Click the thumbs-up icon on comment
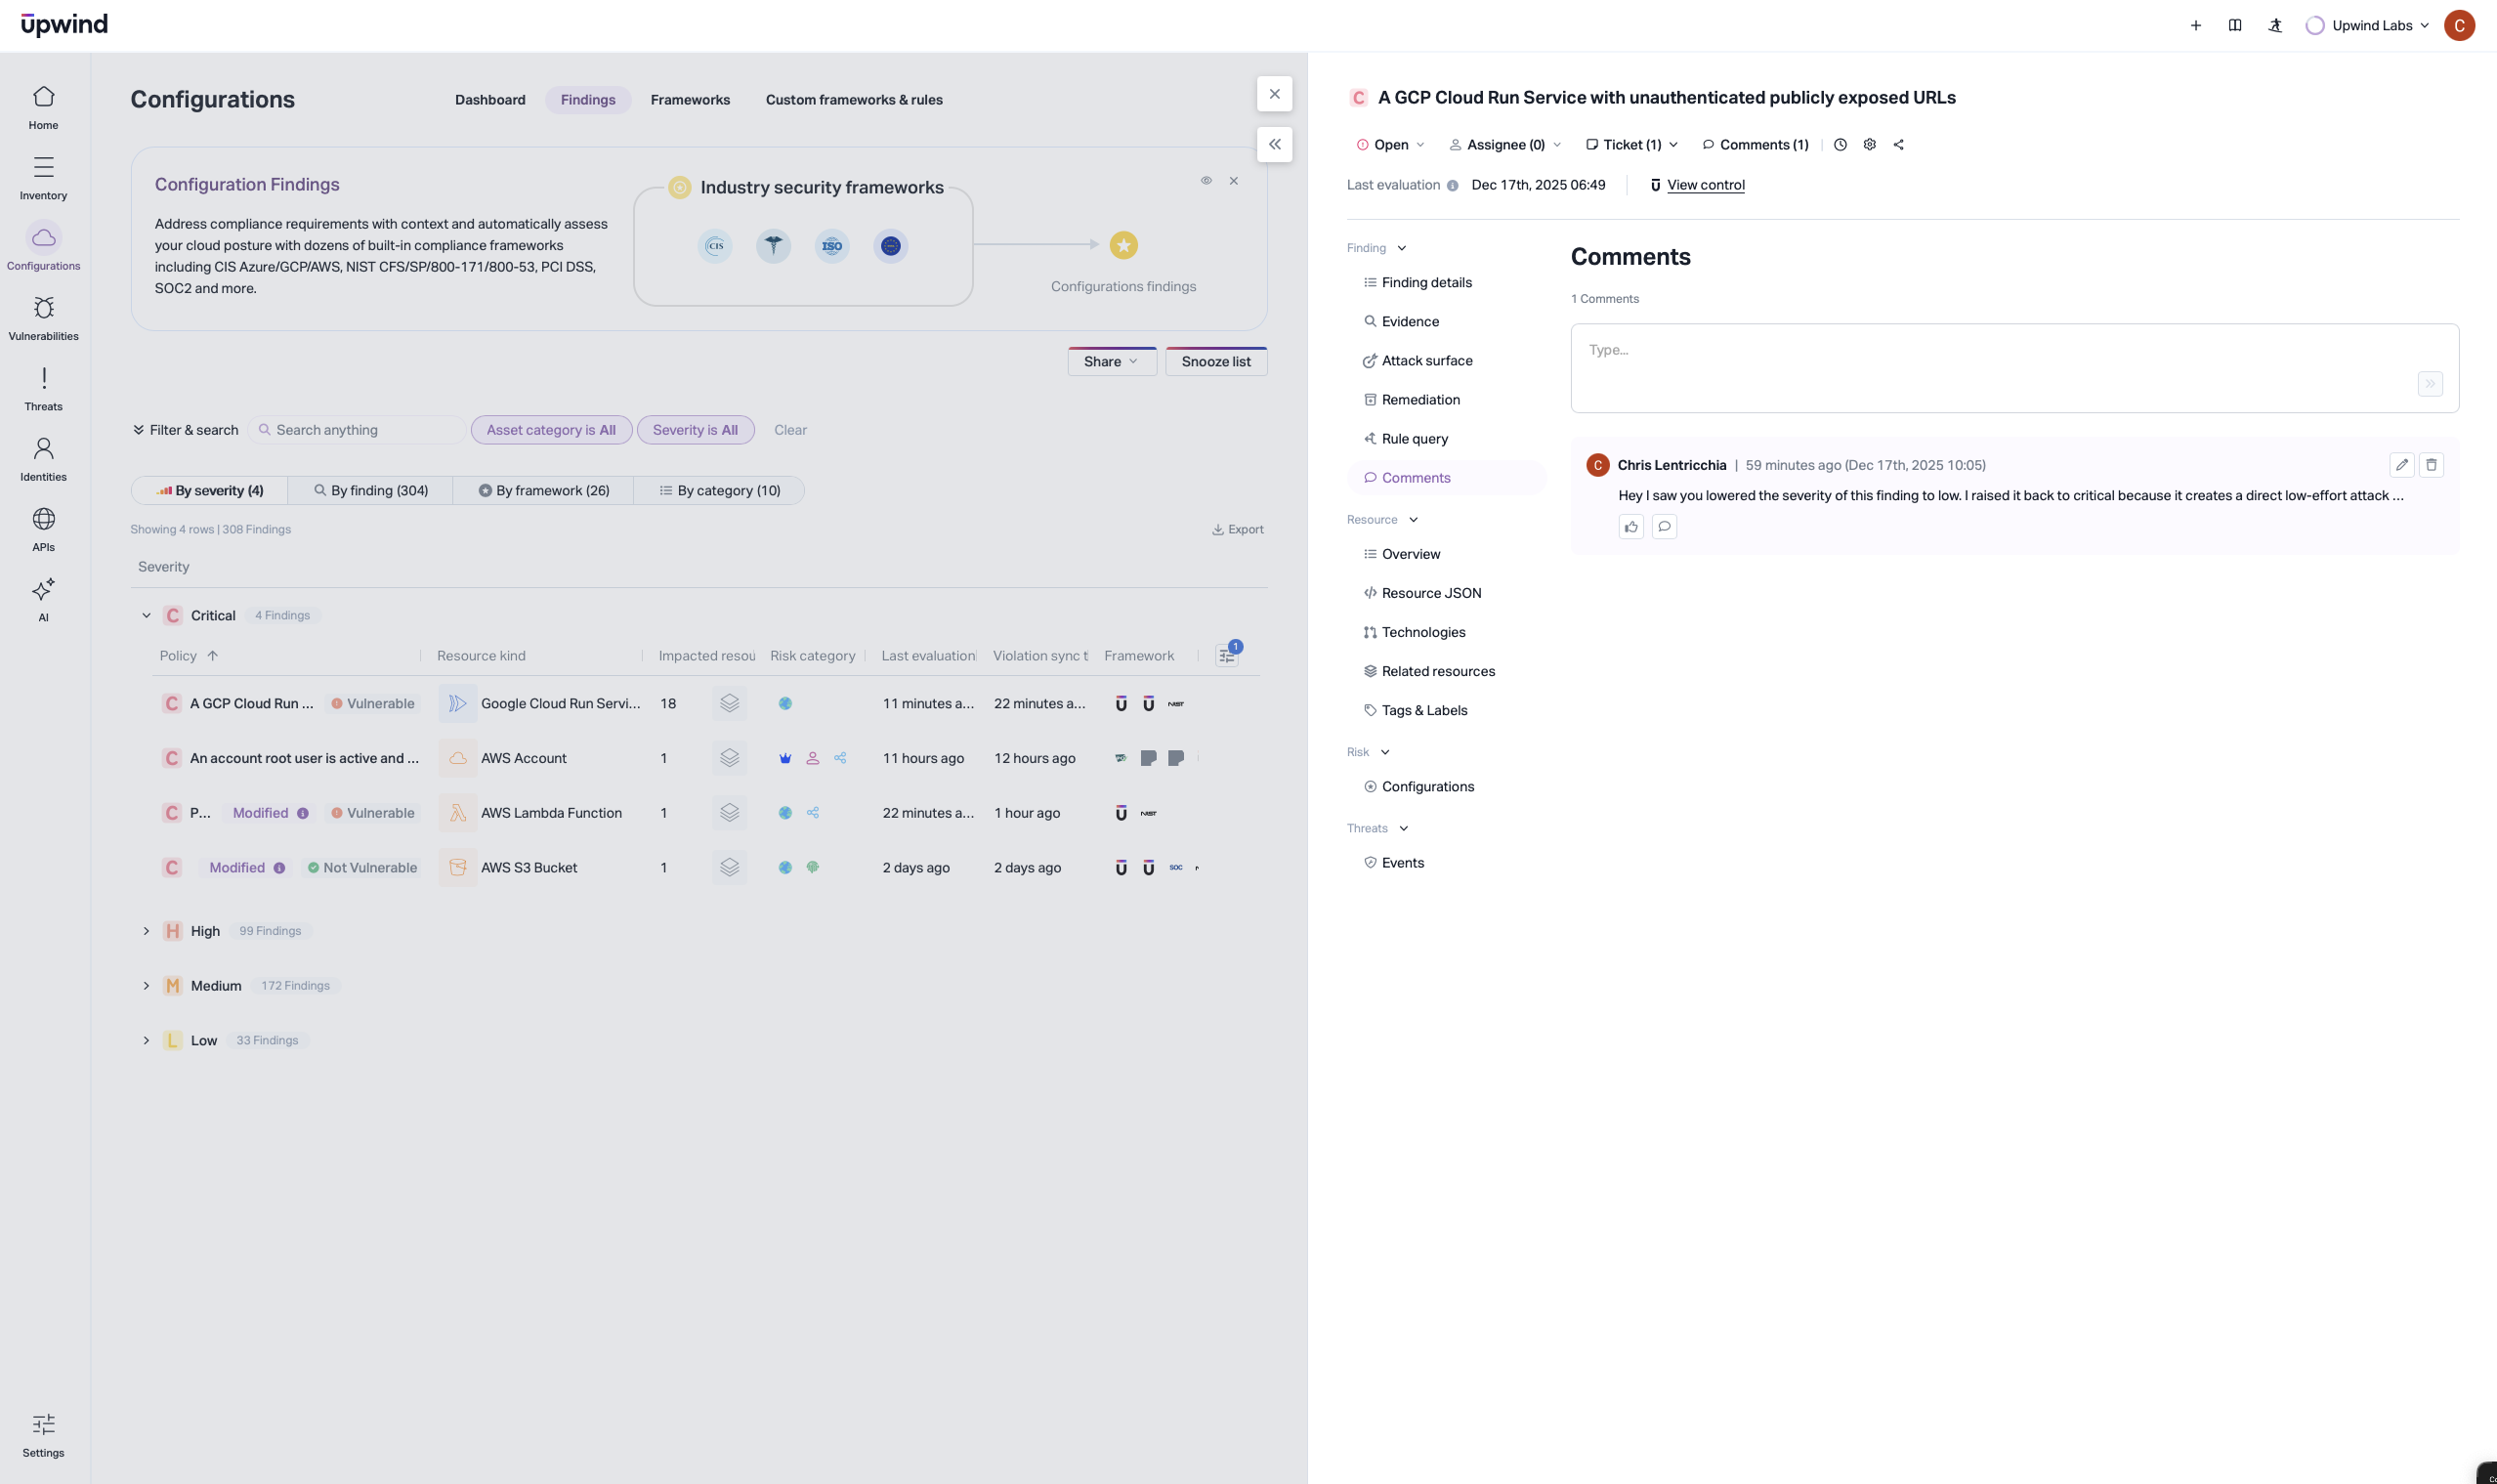Image resolution: width=2497 pixels, height=1484 pixels. click(x=1631, y=527)
